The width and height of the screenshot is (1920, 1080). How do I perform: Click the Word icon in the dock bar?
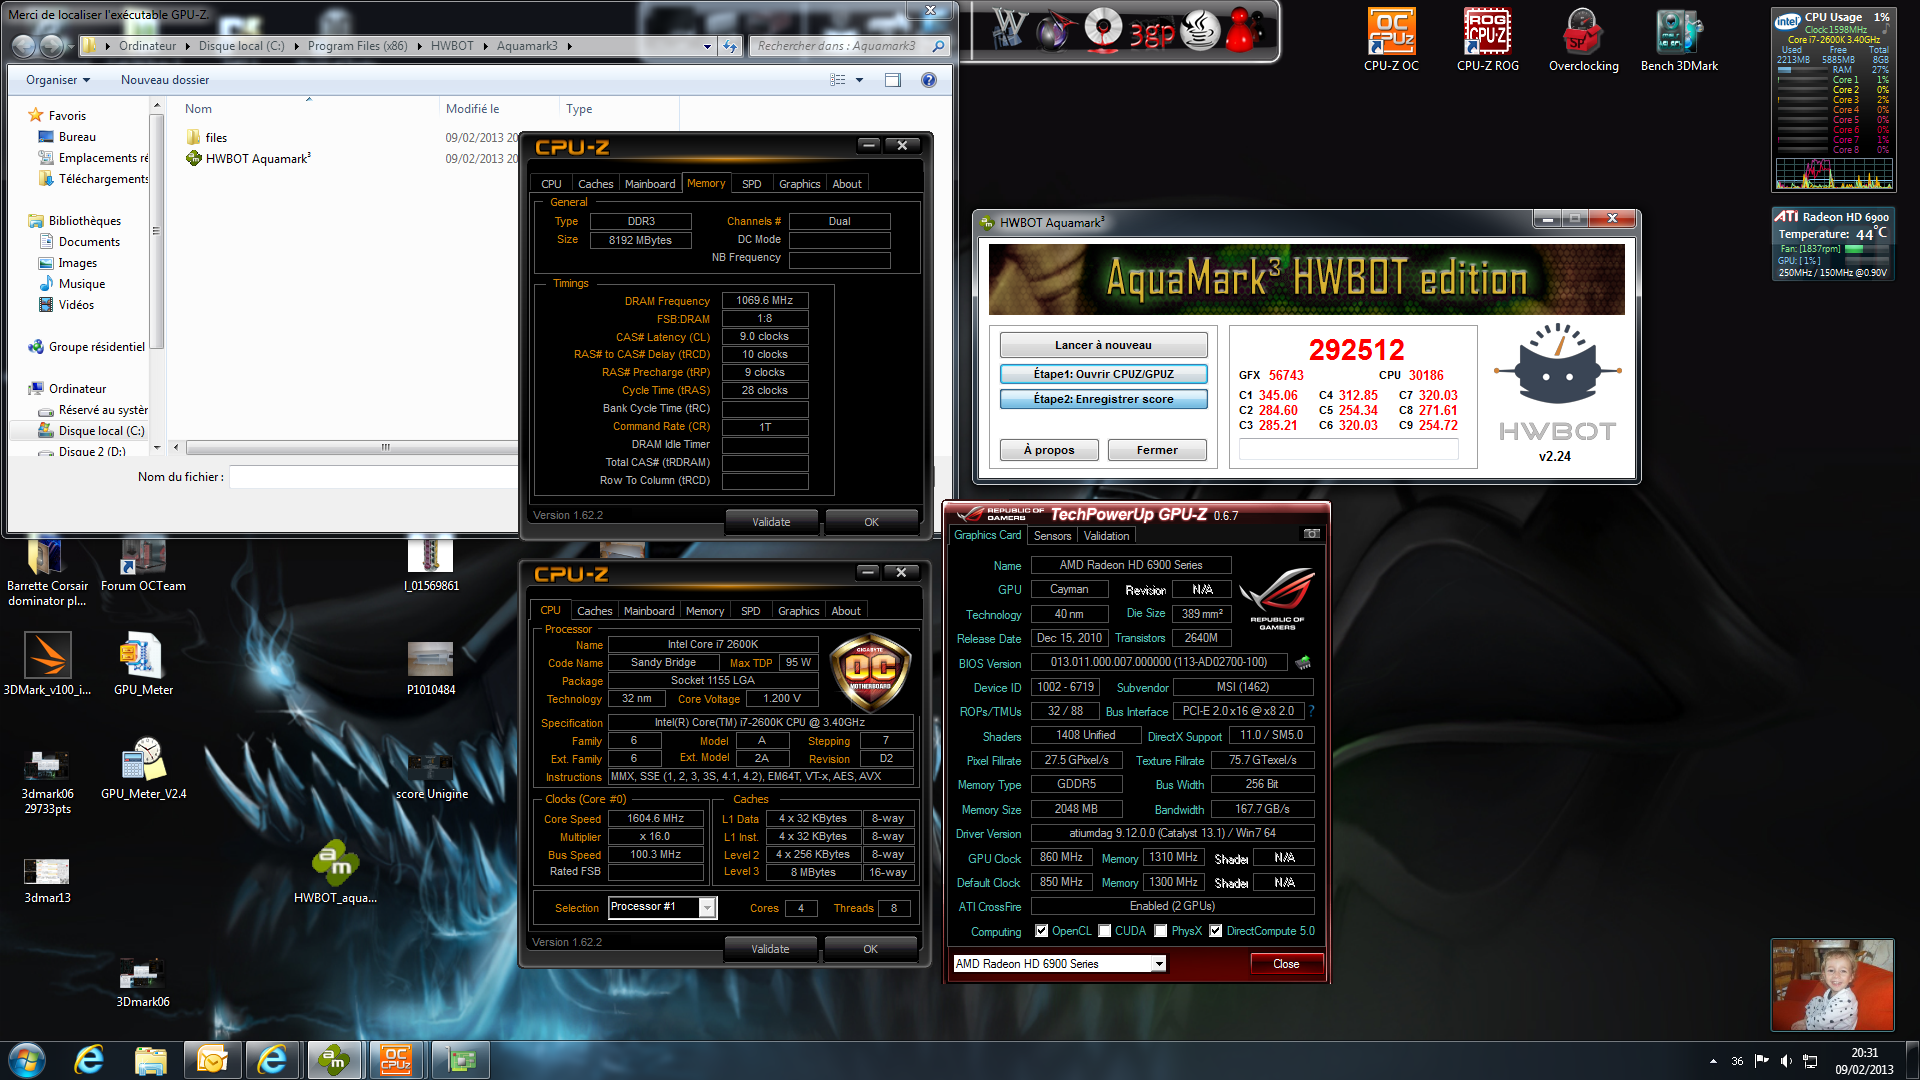tap(1009, 30)
